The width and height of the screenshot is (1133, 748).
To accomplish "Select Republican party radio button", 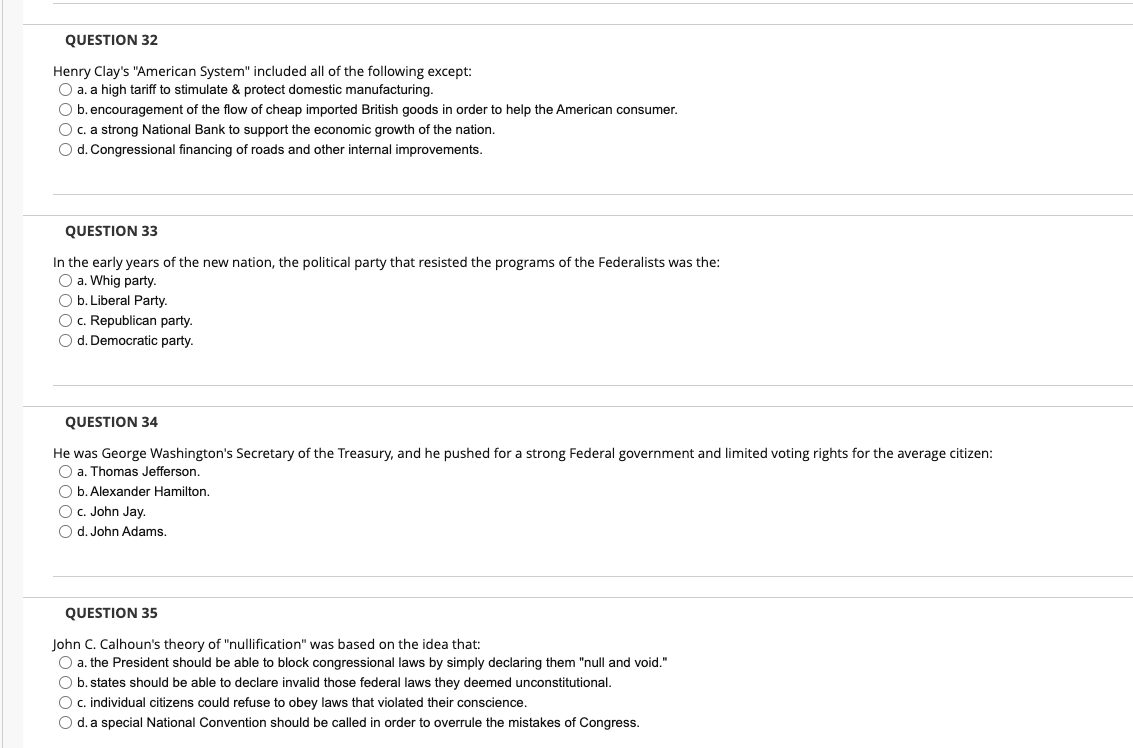I will tap(65, 321).
